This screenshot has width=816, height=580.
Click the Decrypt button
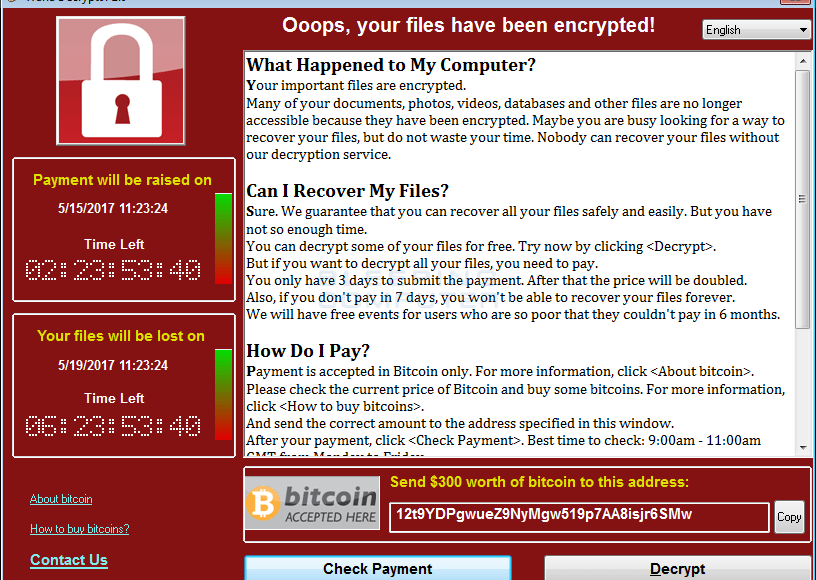pos(677,568)
